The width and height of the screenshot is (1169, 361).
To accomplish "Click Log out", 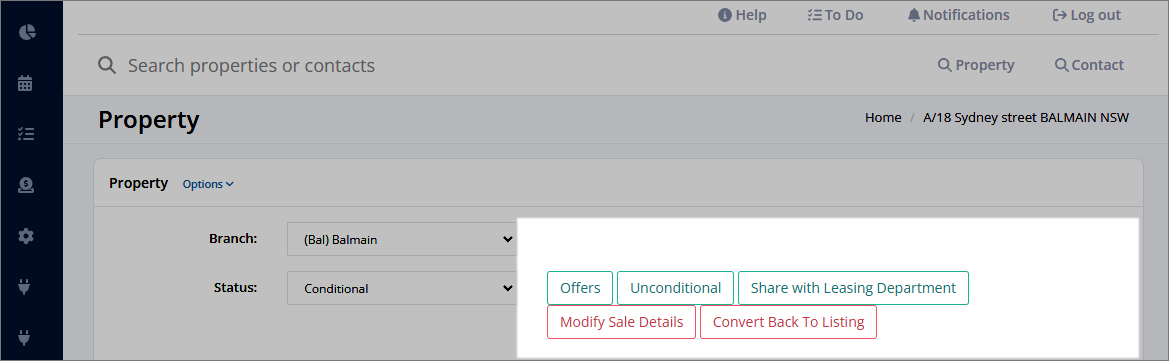I will tap(1086, 15).
